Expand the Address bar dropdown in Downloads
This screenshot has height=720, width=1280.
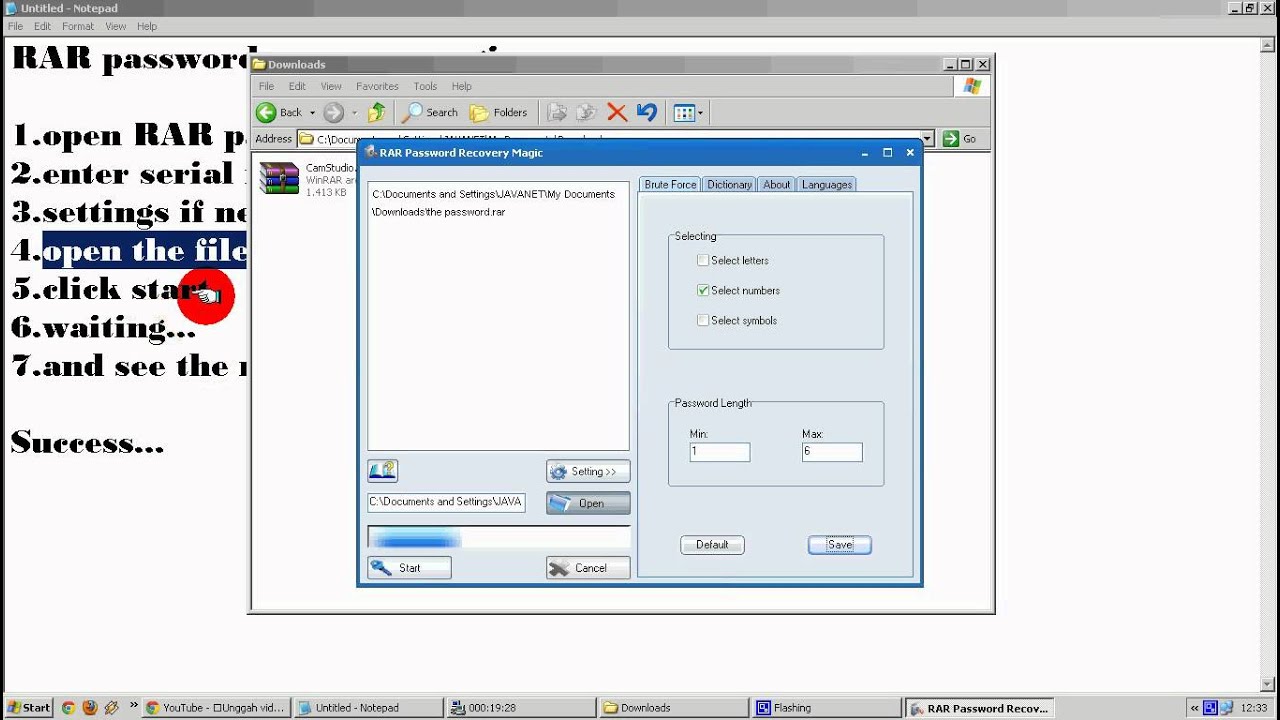pyautogui.click(x=928, y=139)
